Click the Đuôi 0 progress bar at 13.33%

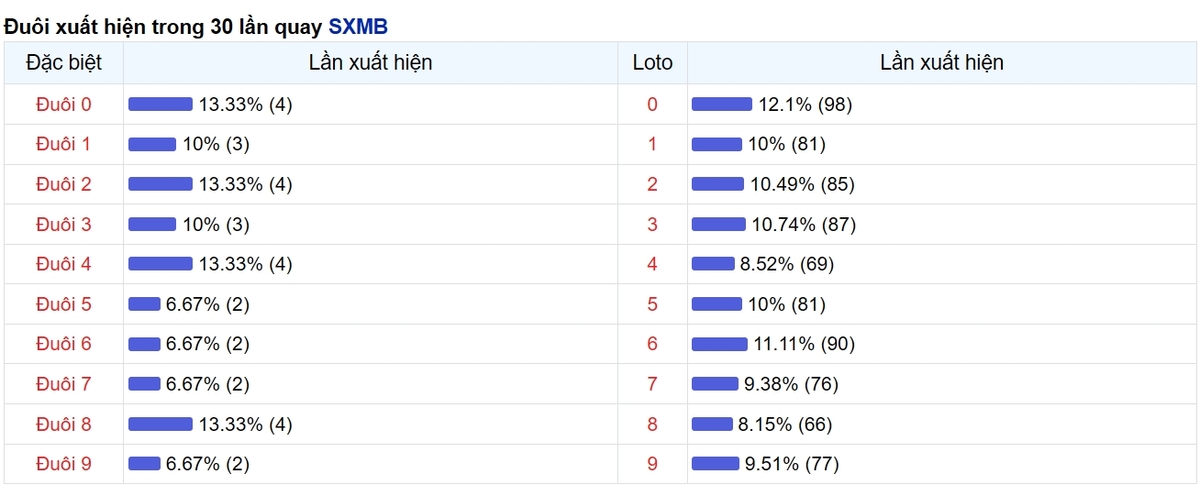coord(160,104)
